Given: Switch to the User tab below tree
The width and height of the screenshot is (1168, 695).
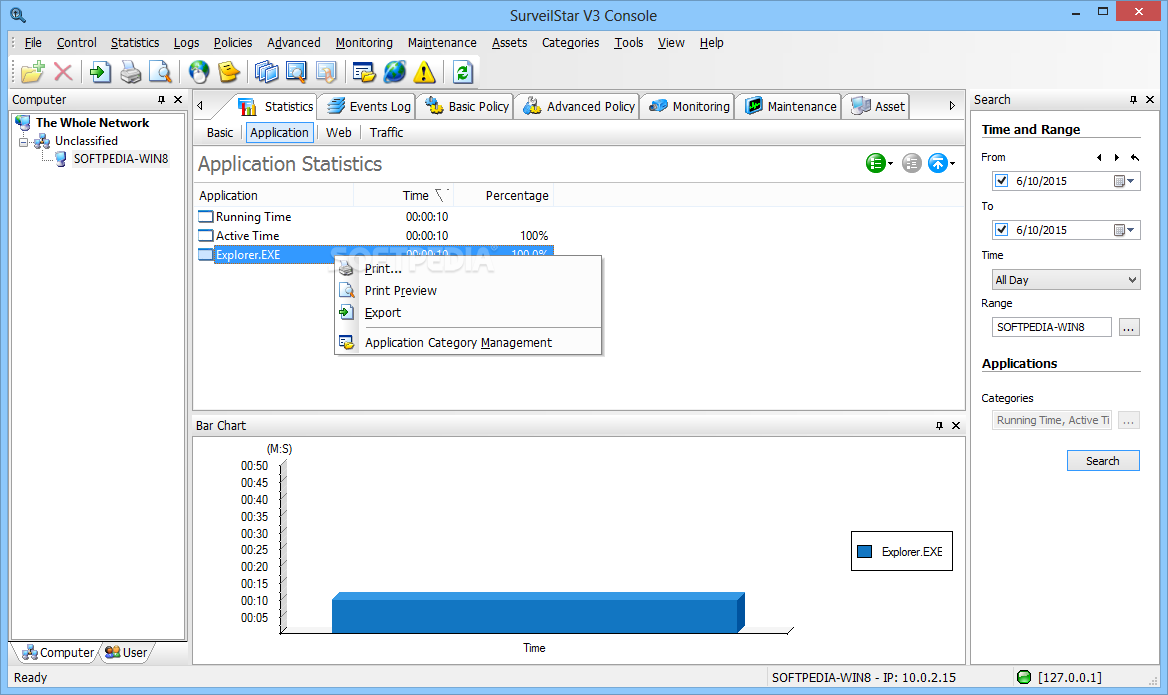Looking at the screenshot, I should [x=126, y=653].
